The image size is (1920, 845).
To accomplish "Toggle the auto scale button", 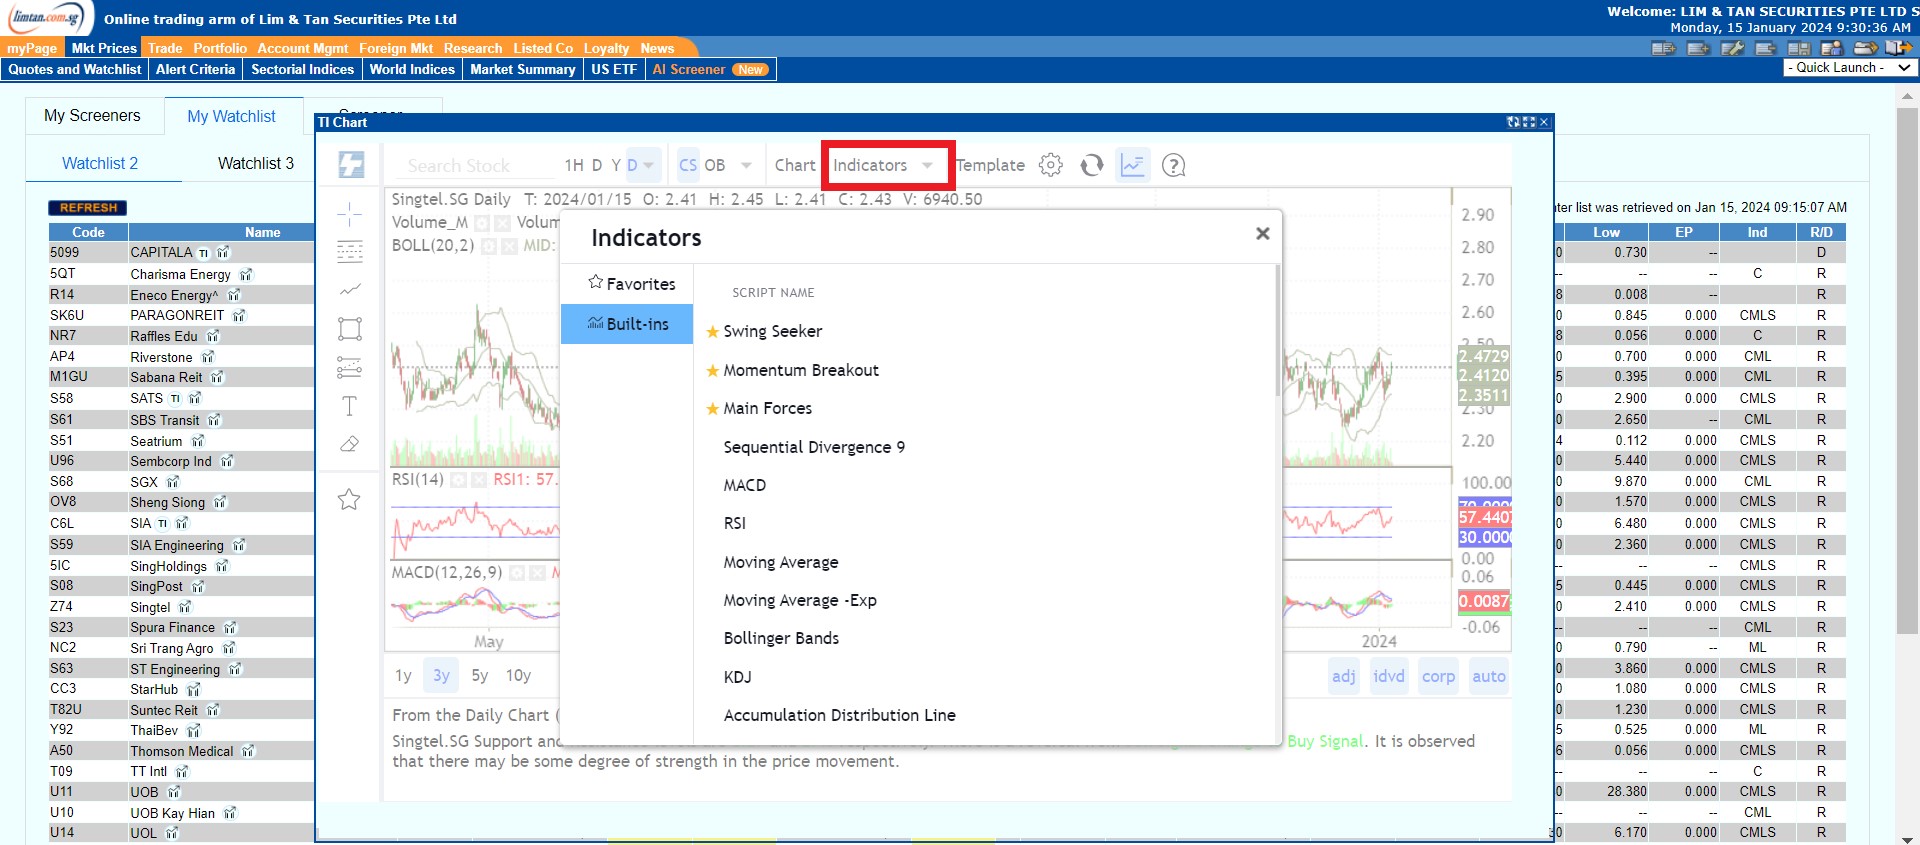I will pyautogui.click(x=1489, y=677).
